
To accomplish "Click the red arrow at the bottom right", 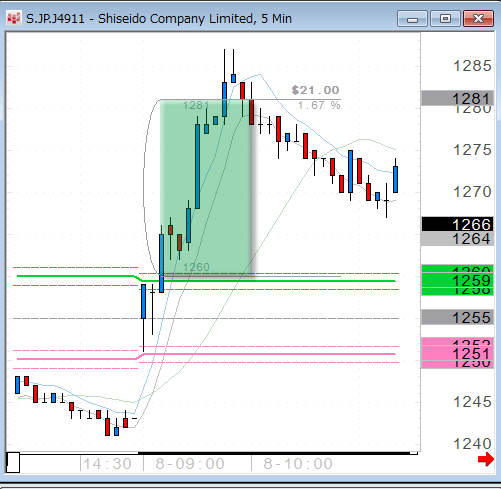I will [485, 460].
